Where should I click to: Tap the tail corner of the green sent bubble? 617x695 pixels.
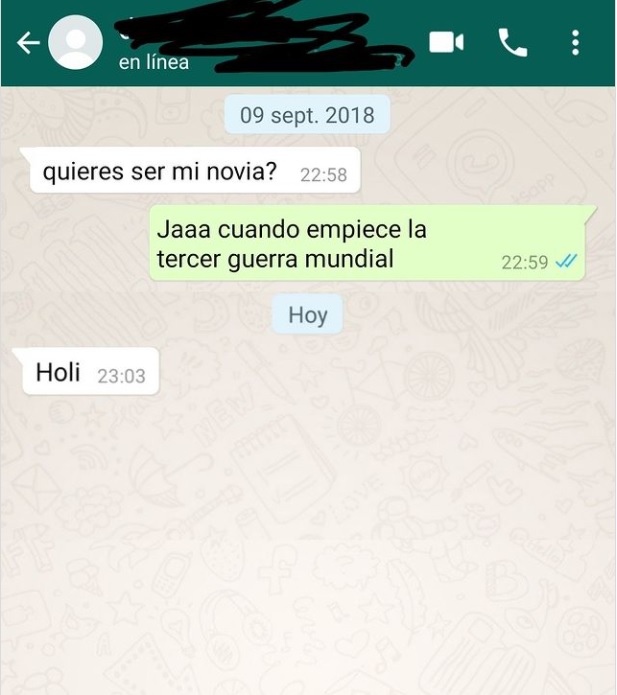tap(591, 212)
